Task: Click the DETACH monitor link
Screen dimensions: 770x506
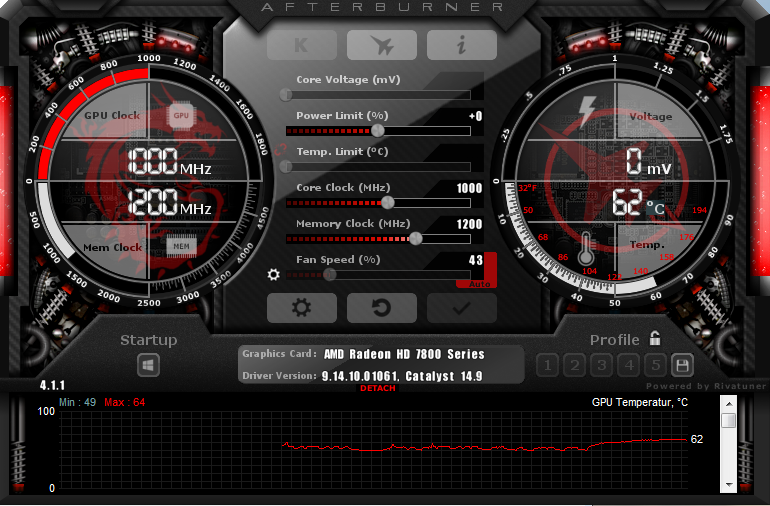Action: point(378,388)
